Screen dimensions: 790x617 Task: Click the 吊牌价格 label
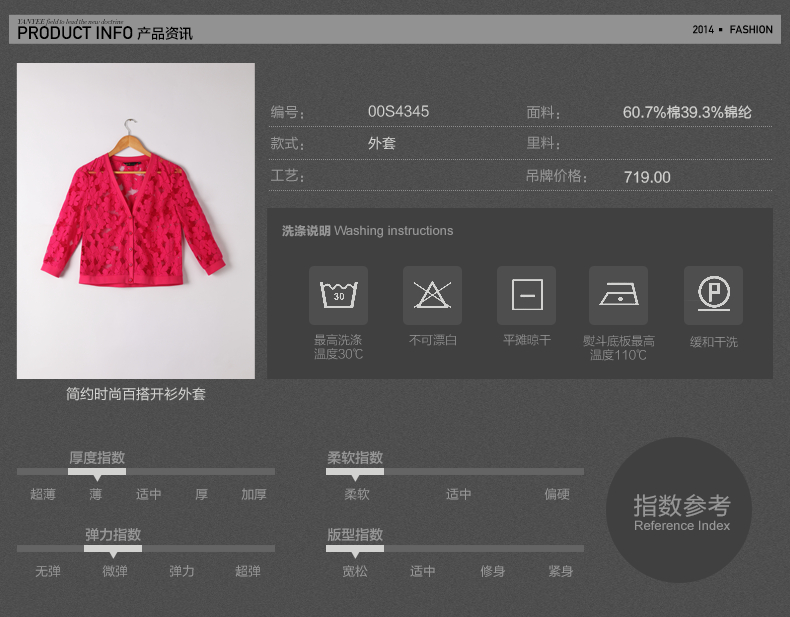click(556, 176)
